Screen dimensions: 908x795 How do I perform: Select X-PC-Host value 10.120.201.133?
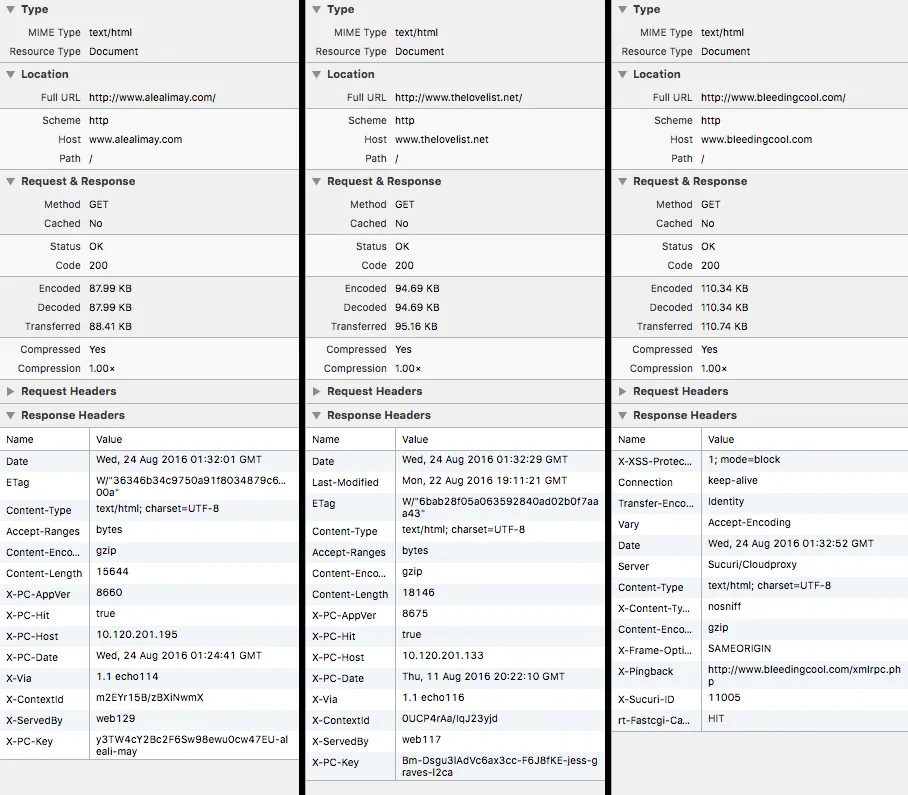[442, 655]
